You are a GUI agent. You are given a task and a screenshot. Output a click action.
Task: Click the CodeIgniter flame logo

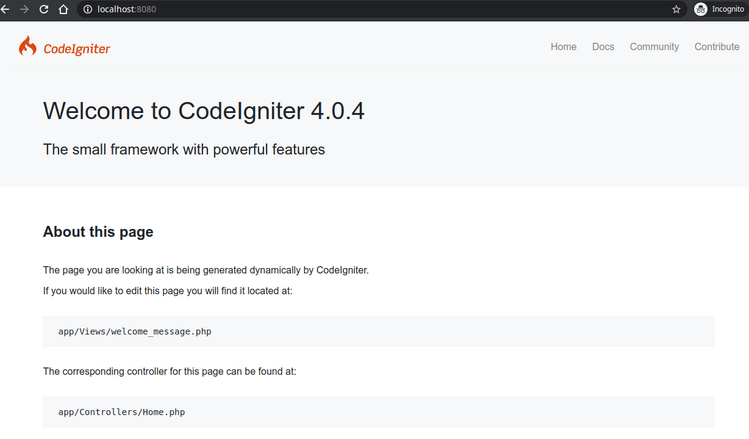click(x=28, y=46)
